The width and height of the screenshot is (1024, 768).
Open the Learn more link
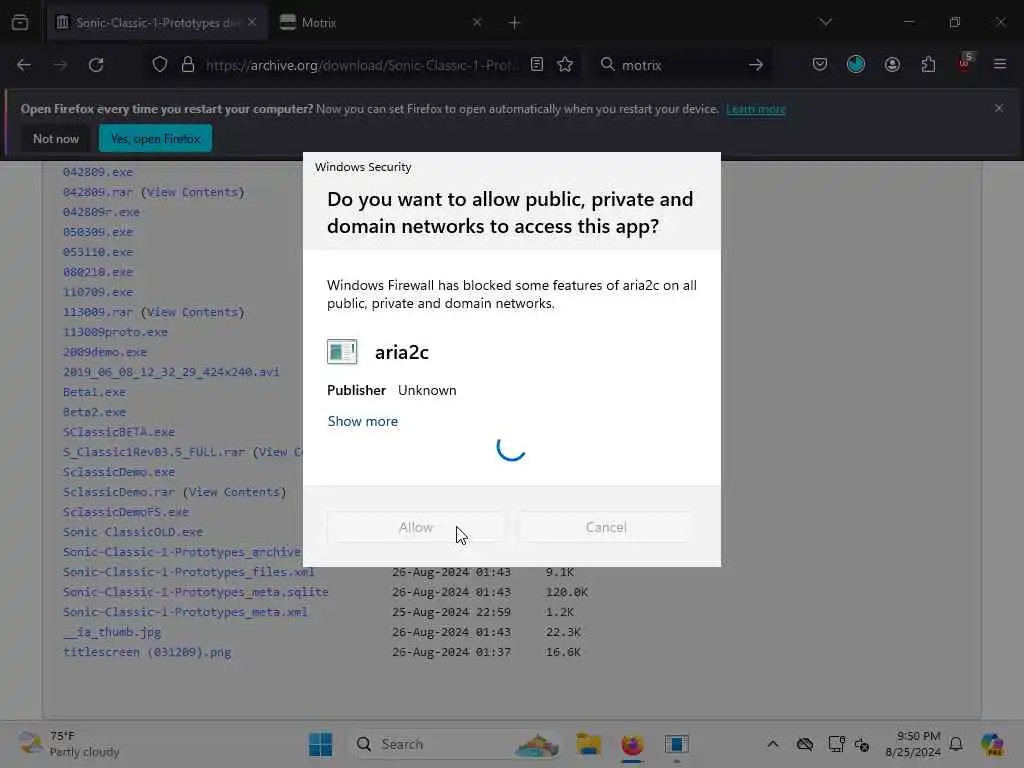tap(756, 109)
